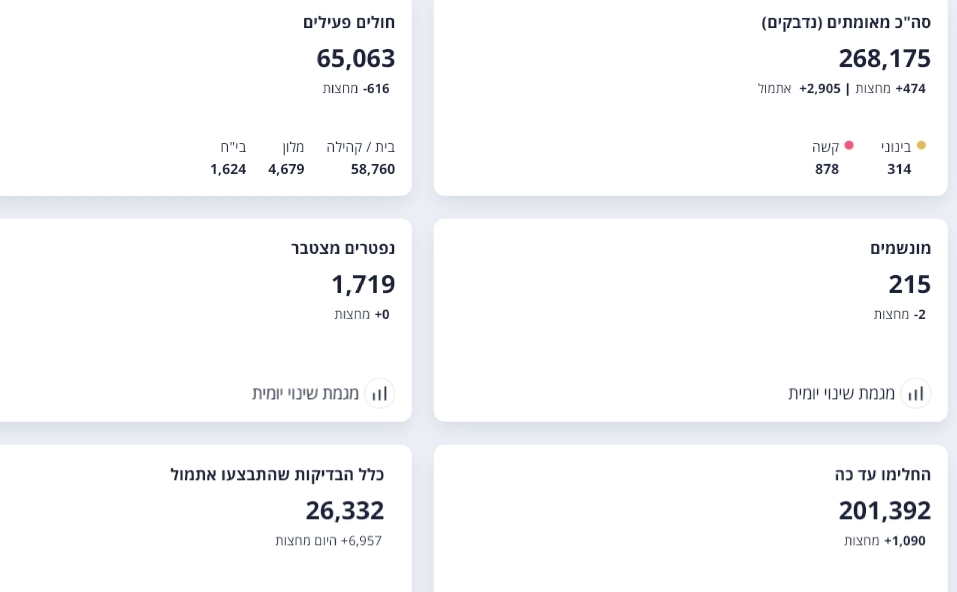Click the בי"ח value 1,624
The image size is (957, 592).
[x=228, y=169]
